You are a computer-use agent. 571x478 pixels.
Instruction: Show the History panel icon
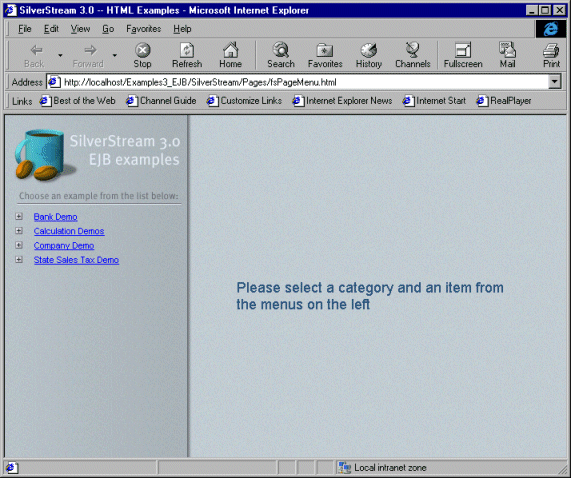coord(369,50)
